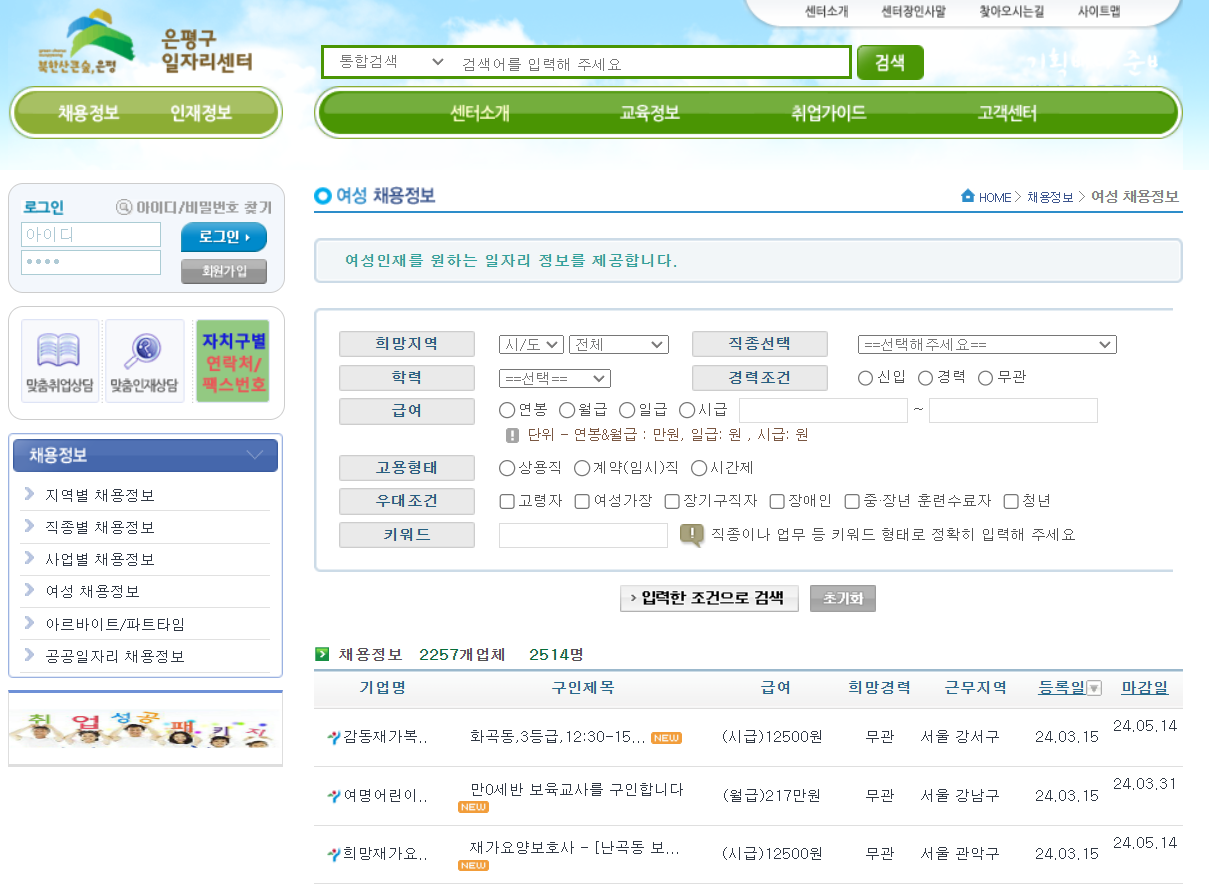This screenshot has height=888, width=1209.
Task: Open the 맞춤인재상담 magnifier icon
Action: (x=145, y=361)
